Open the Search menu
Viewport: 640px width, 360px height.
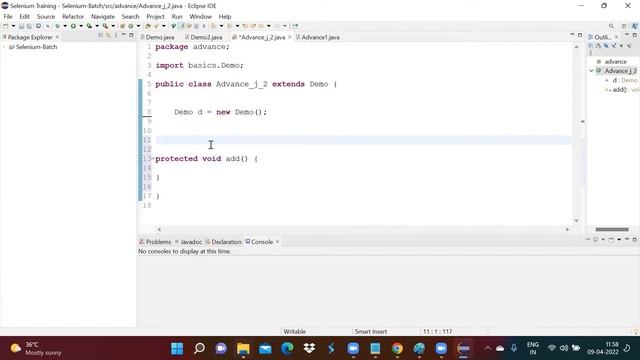(x=130, y=16)
